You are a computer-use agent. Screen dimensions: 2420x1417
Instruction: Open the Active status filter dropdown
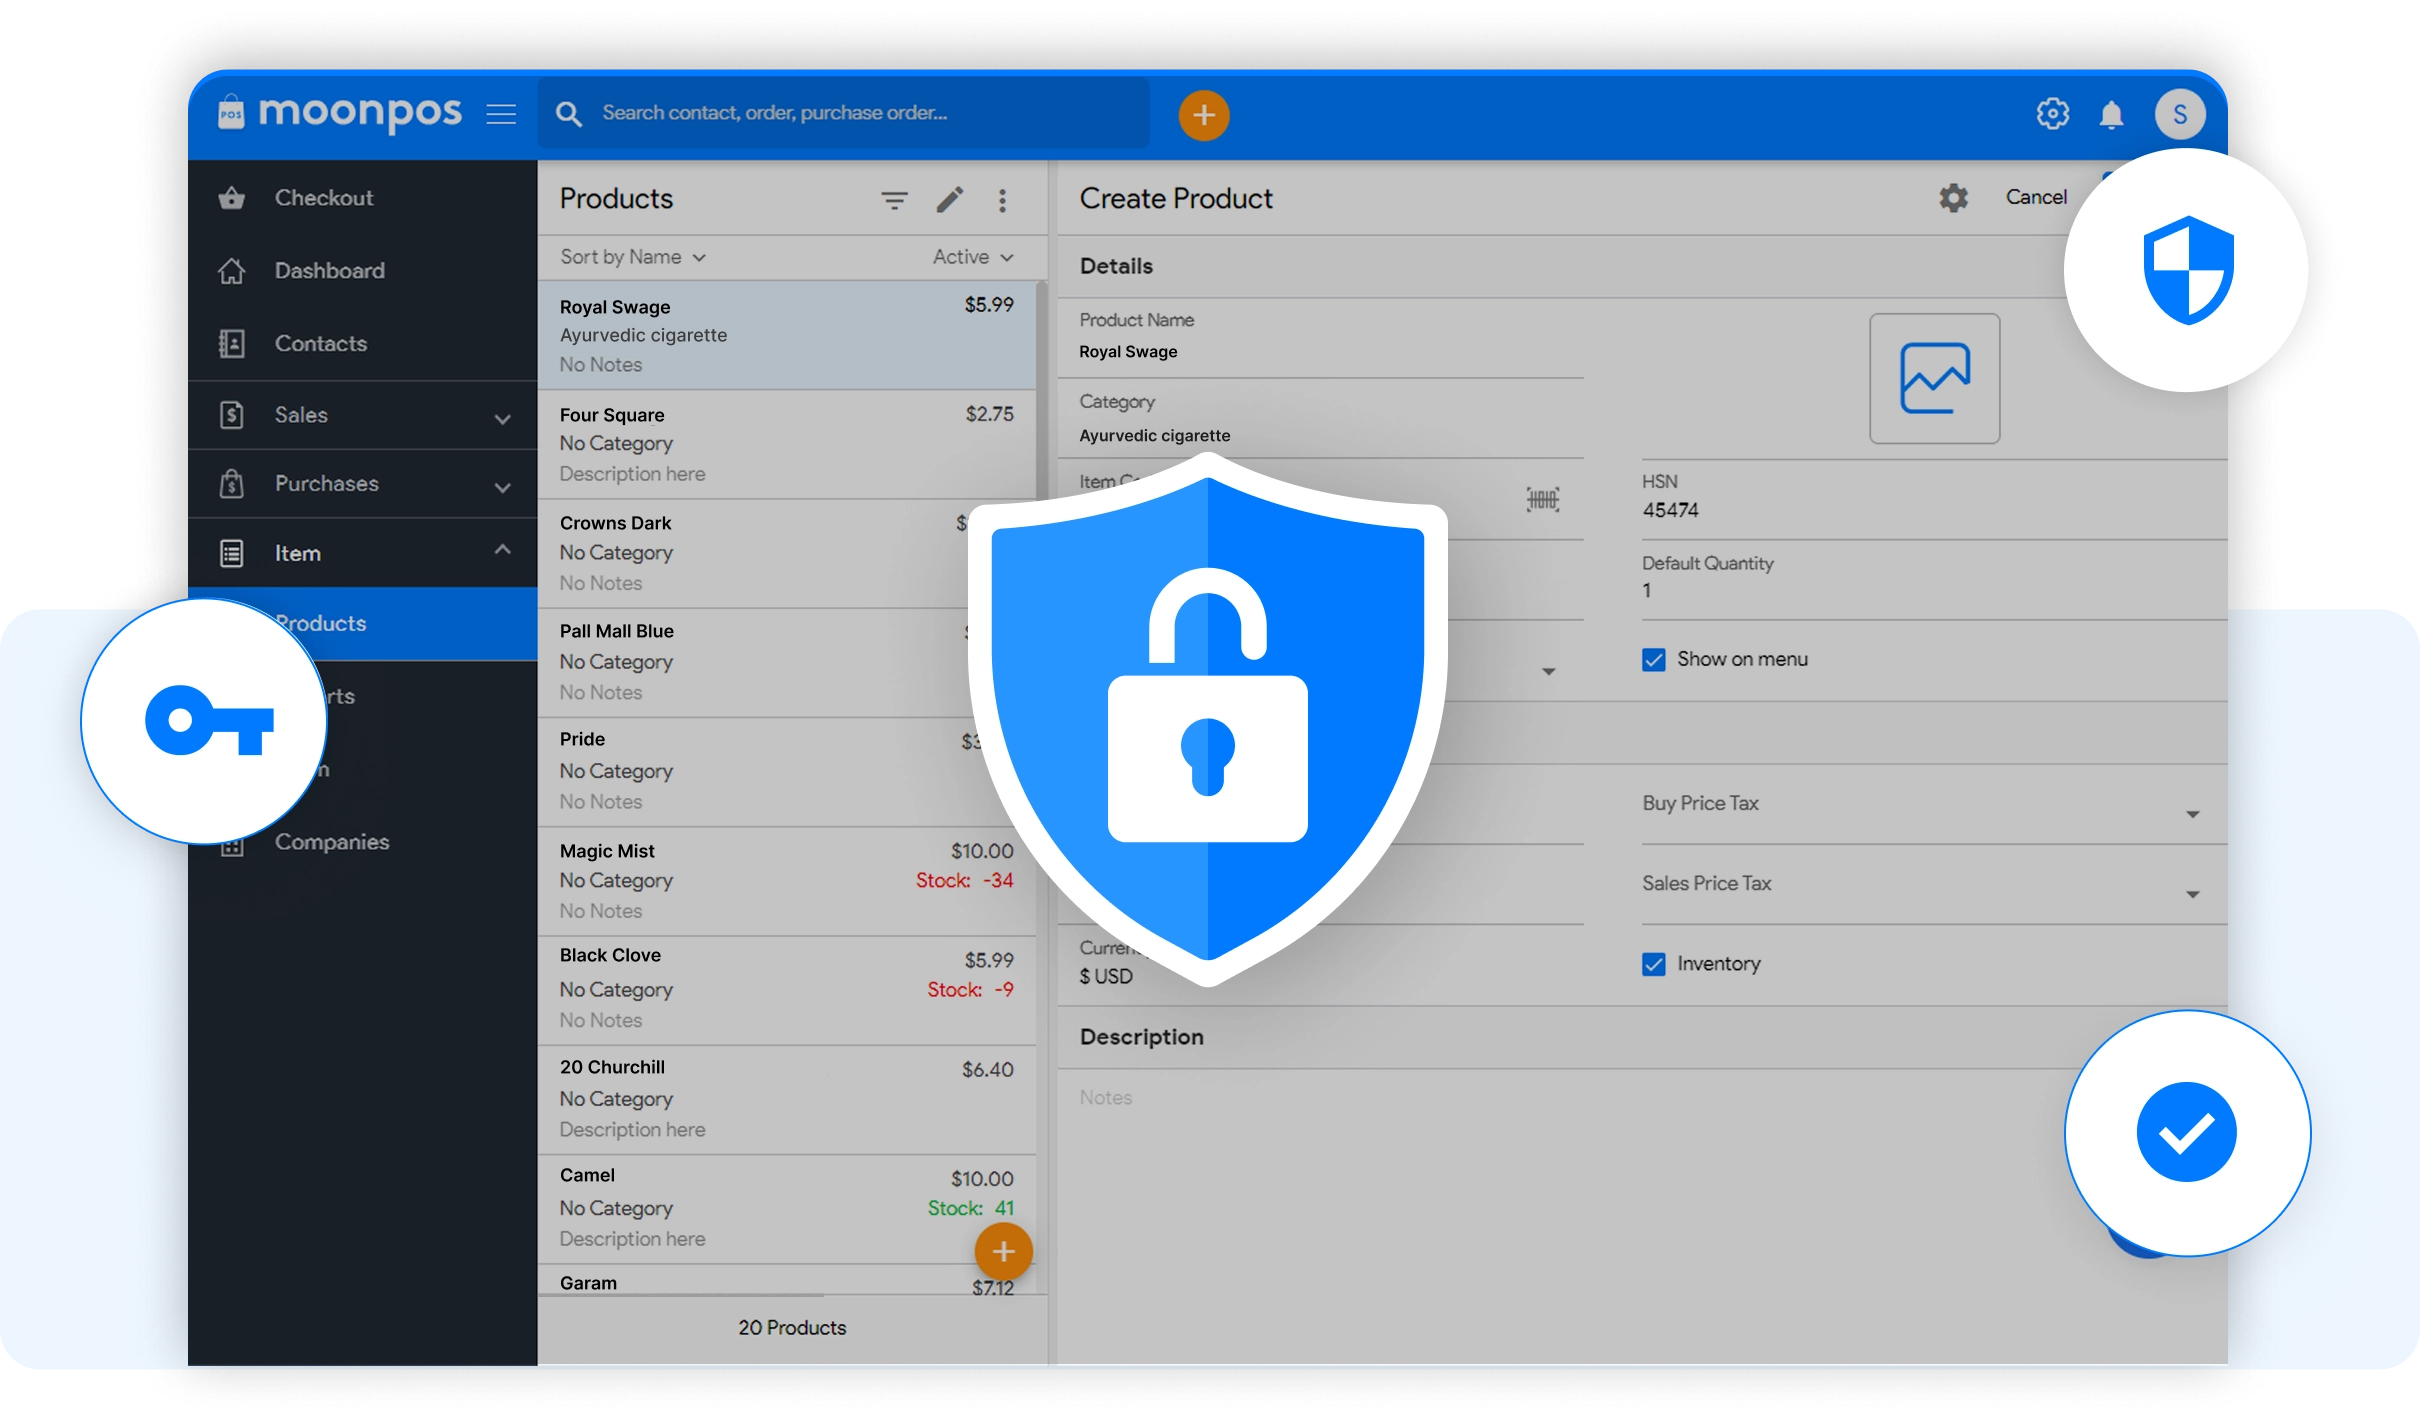click(x=972, y=257)
